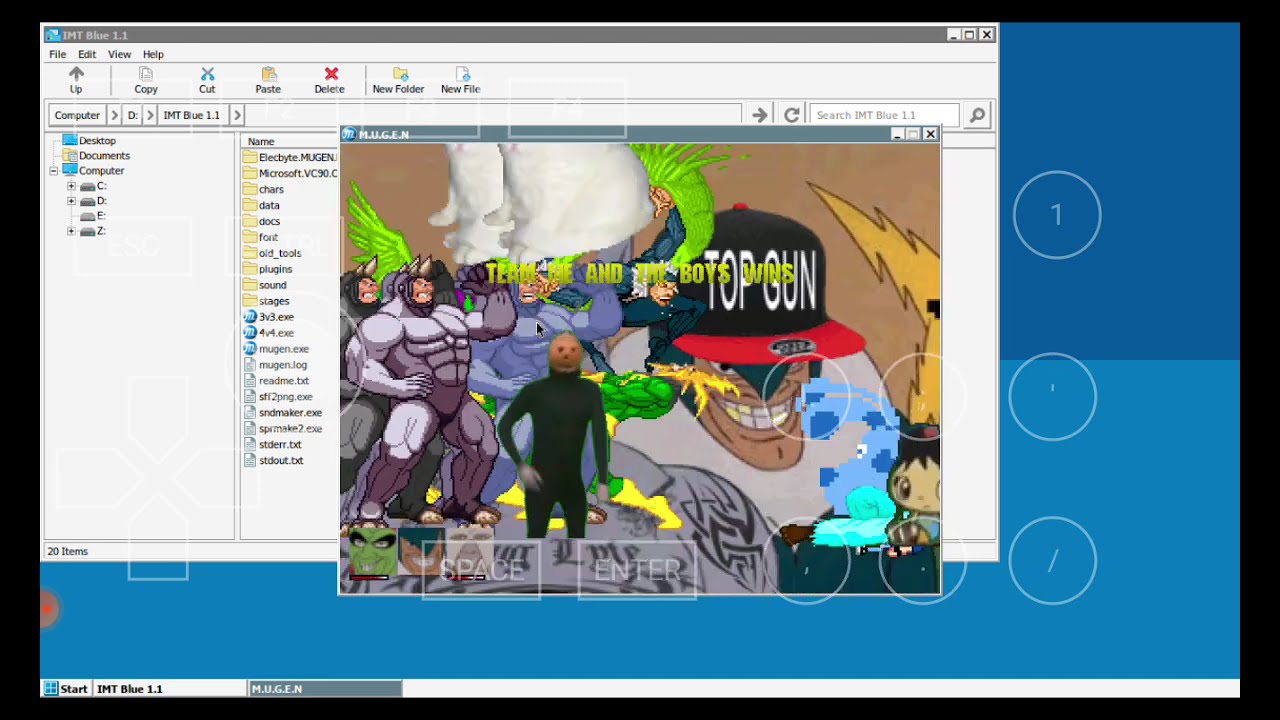The image size is (1280, 720).
Task: Go up one folder with Up button
Action: [76, 80]
